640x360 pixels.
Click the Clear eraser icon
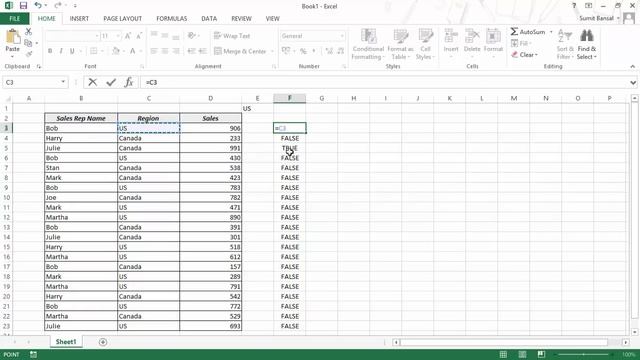click(x=515, y=55)
